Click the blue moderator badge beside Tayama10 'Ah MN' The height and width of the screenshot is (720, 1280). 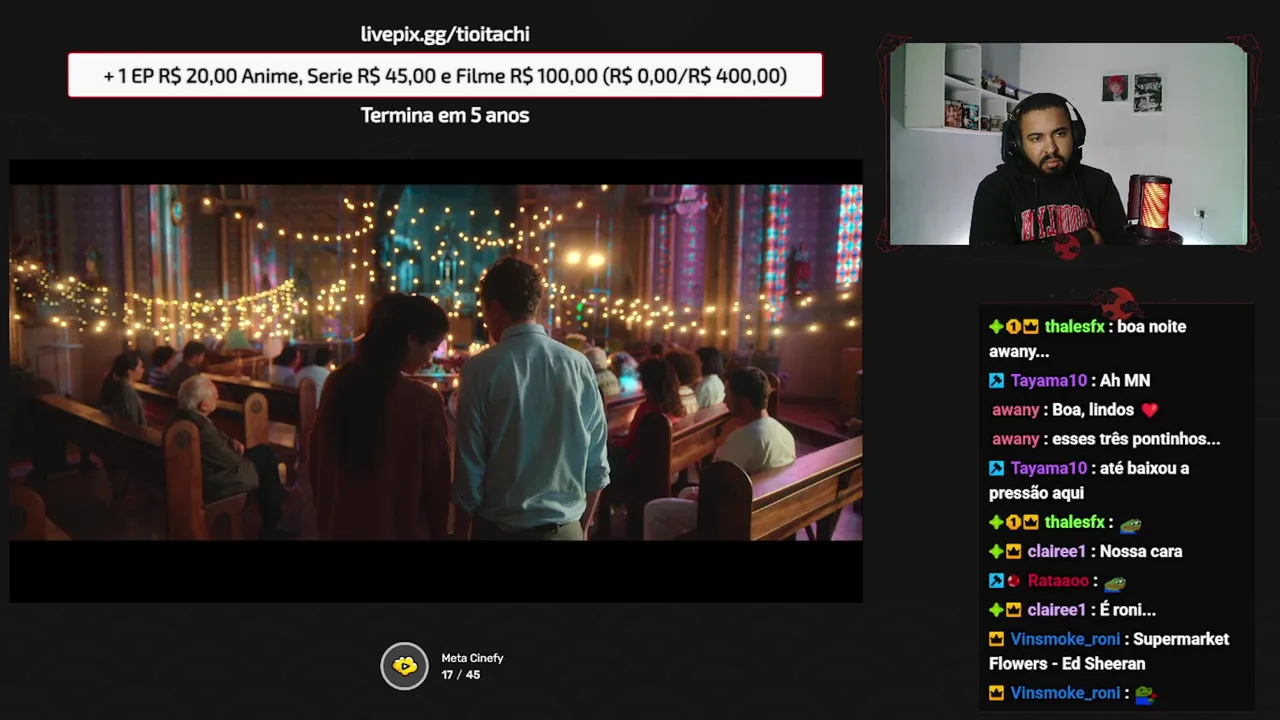click(996, 381)
